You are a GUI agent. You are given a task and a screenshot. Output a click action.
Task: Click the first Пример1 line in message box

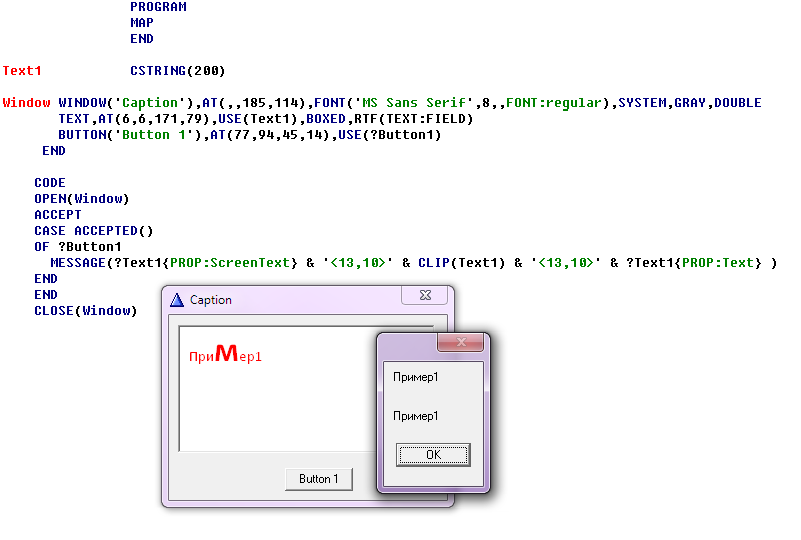415,377
